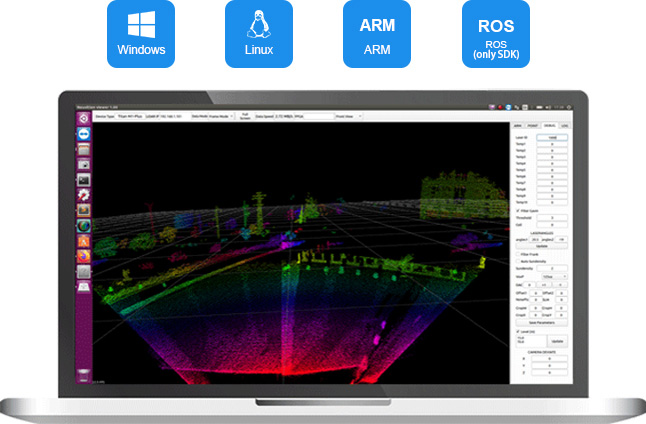Viewport: 646px width, 424px height.
Task: Click Update beside the Level list
Action: coord(557,342)
